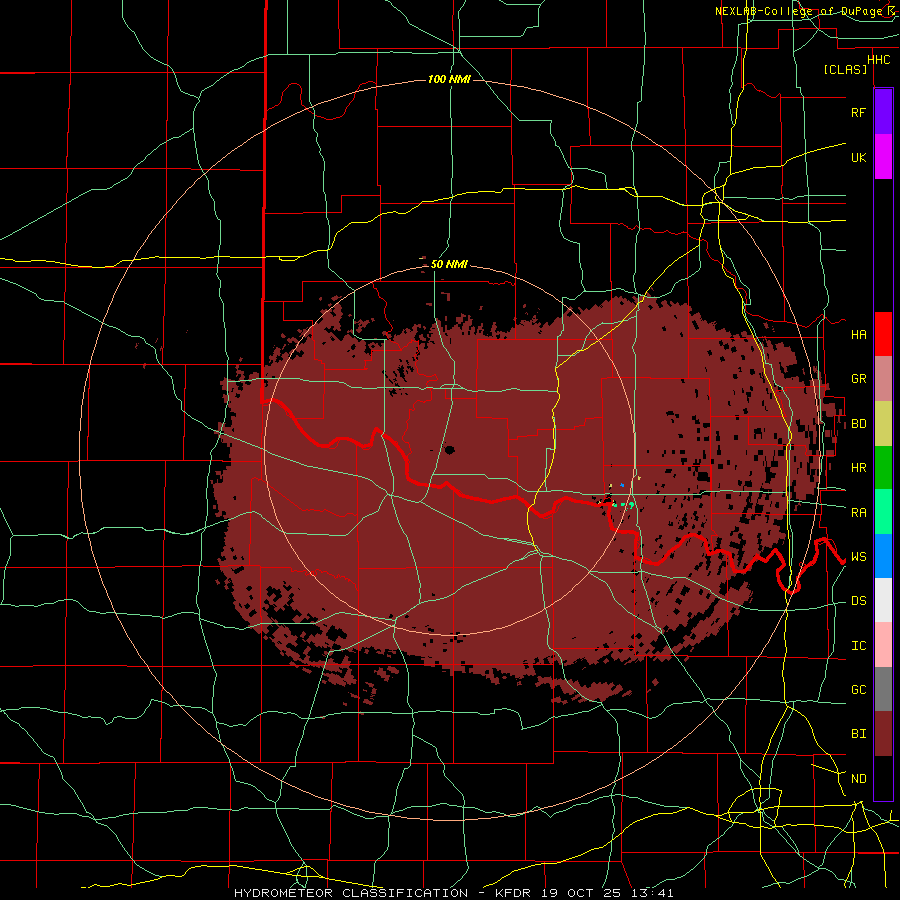
Task: Click the DS legend label
Action: pyautogui.click(x=858, y=601)
